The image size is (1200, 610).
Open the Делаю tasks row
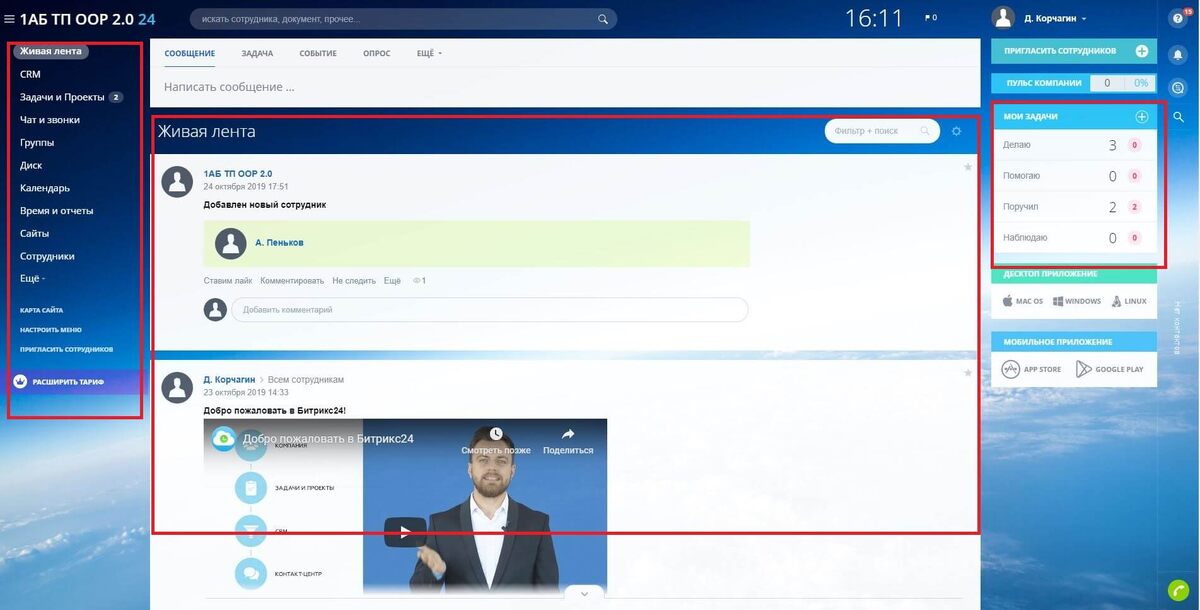point(1074,145)
